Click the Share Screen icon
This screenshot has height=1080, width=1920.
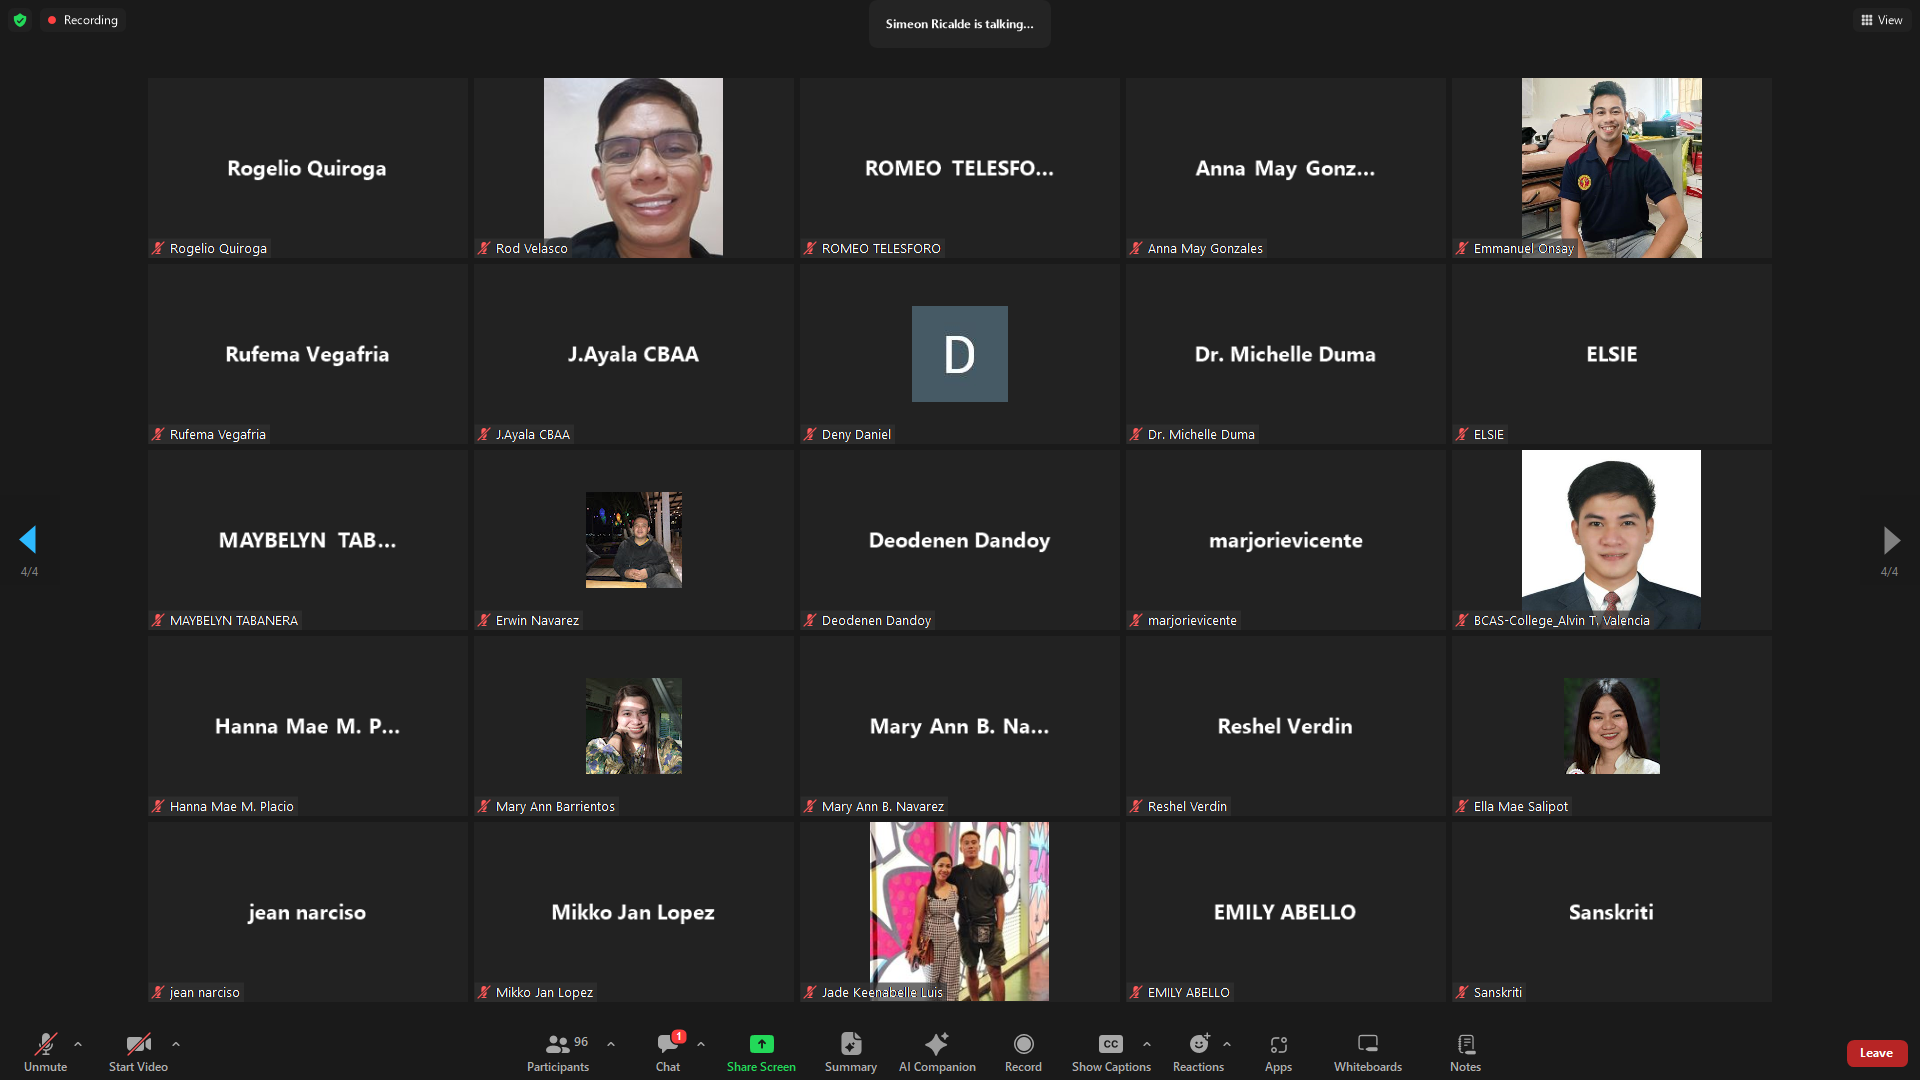761,1045
